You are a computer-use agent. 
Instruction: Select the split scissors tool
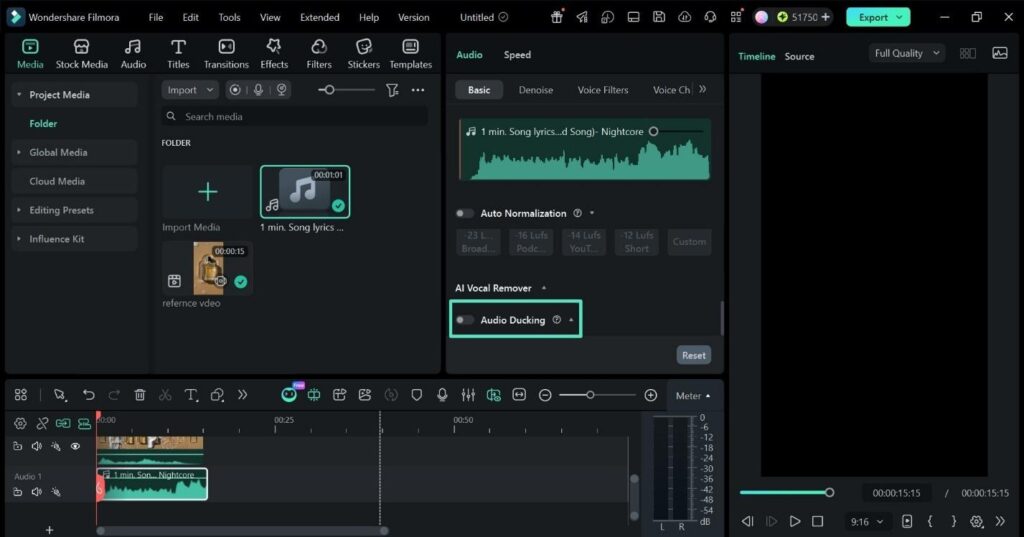[x=165, y=395]
